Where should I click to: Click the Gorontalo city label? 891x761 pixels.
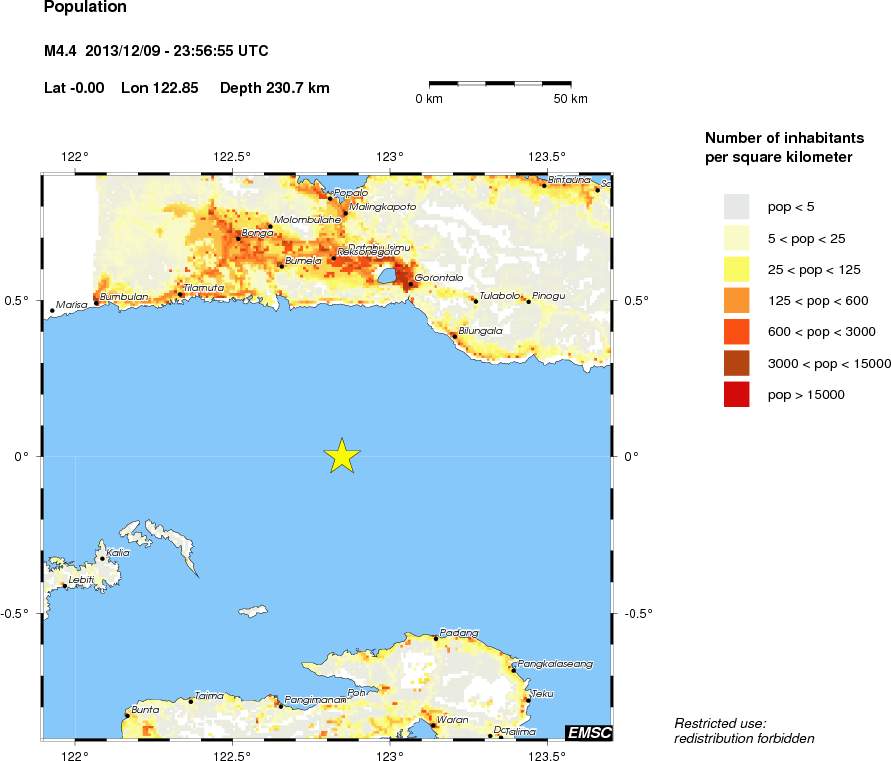coord(439,278)
